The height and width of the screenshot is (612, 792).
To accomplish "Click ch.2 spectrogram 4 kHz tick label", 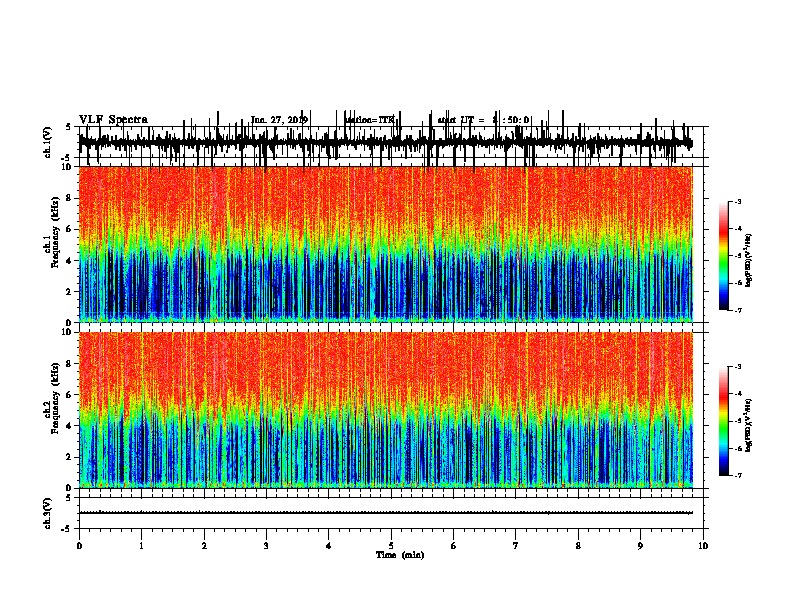I will [70, 426].
